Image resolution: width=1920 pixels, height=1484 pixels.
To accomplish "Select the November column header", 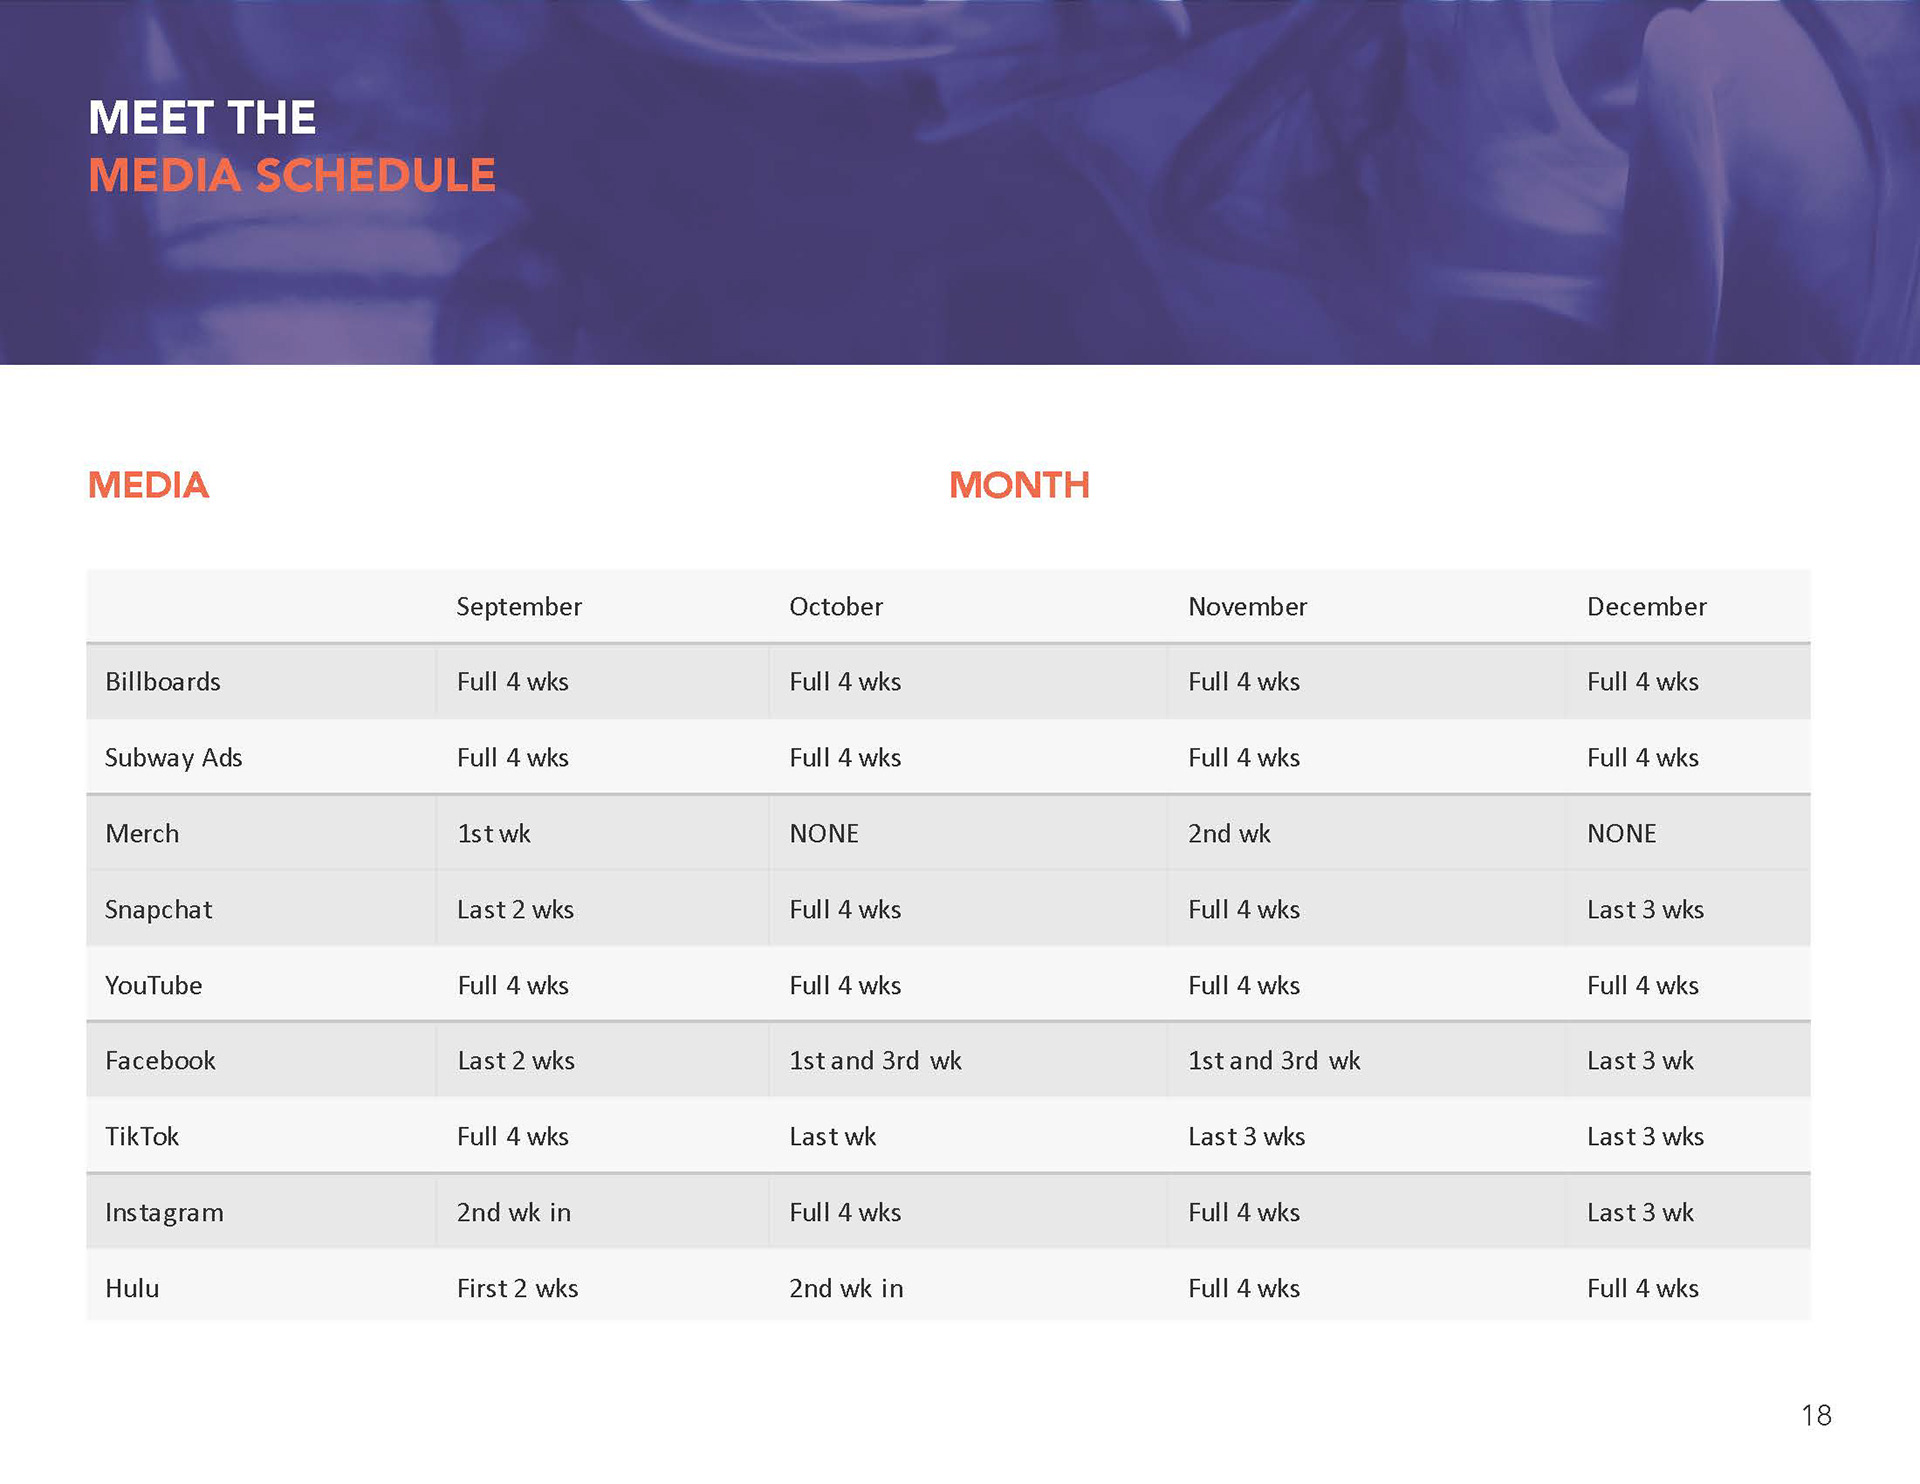I will [x=1247, y=607].
